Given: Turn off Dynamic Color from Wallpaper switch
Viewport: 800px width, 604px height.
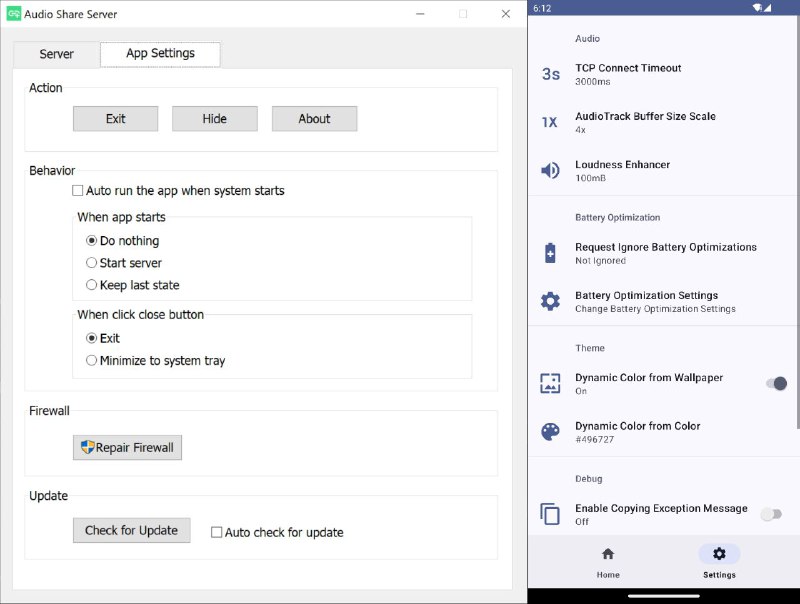Looking at the screenshot, I should click(776, 383).
